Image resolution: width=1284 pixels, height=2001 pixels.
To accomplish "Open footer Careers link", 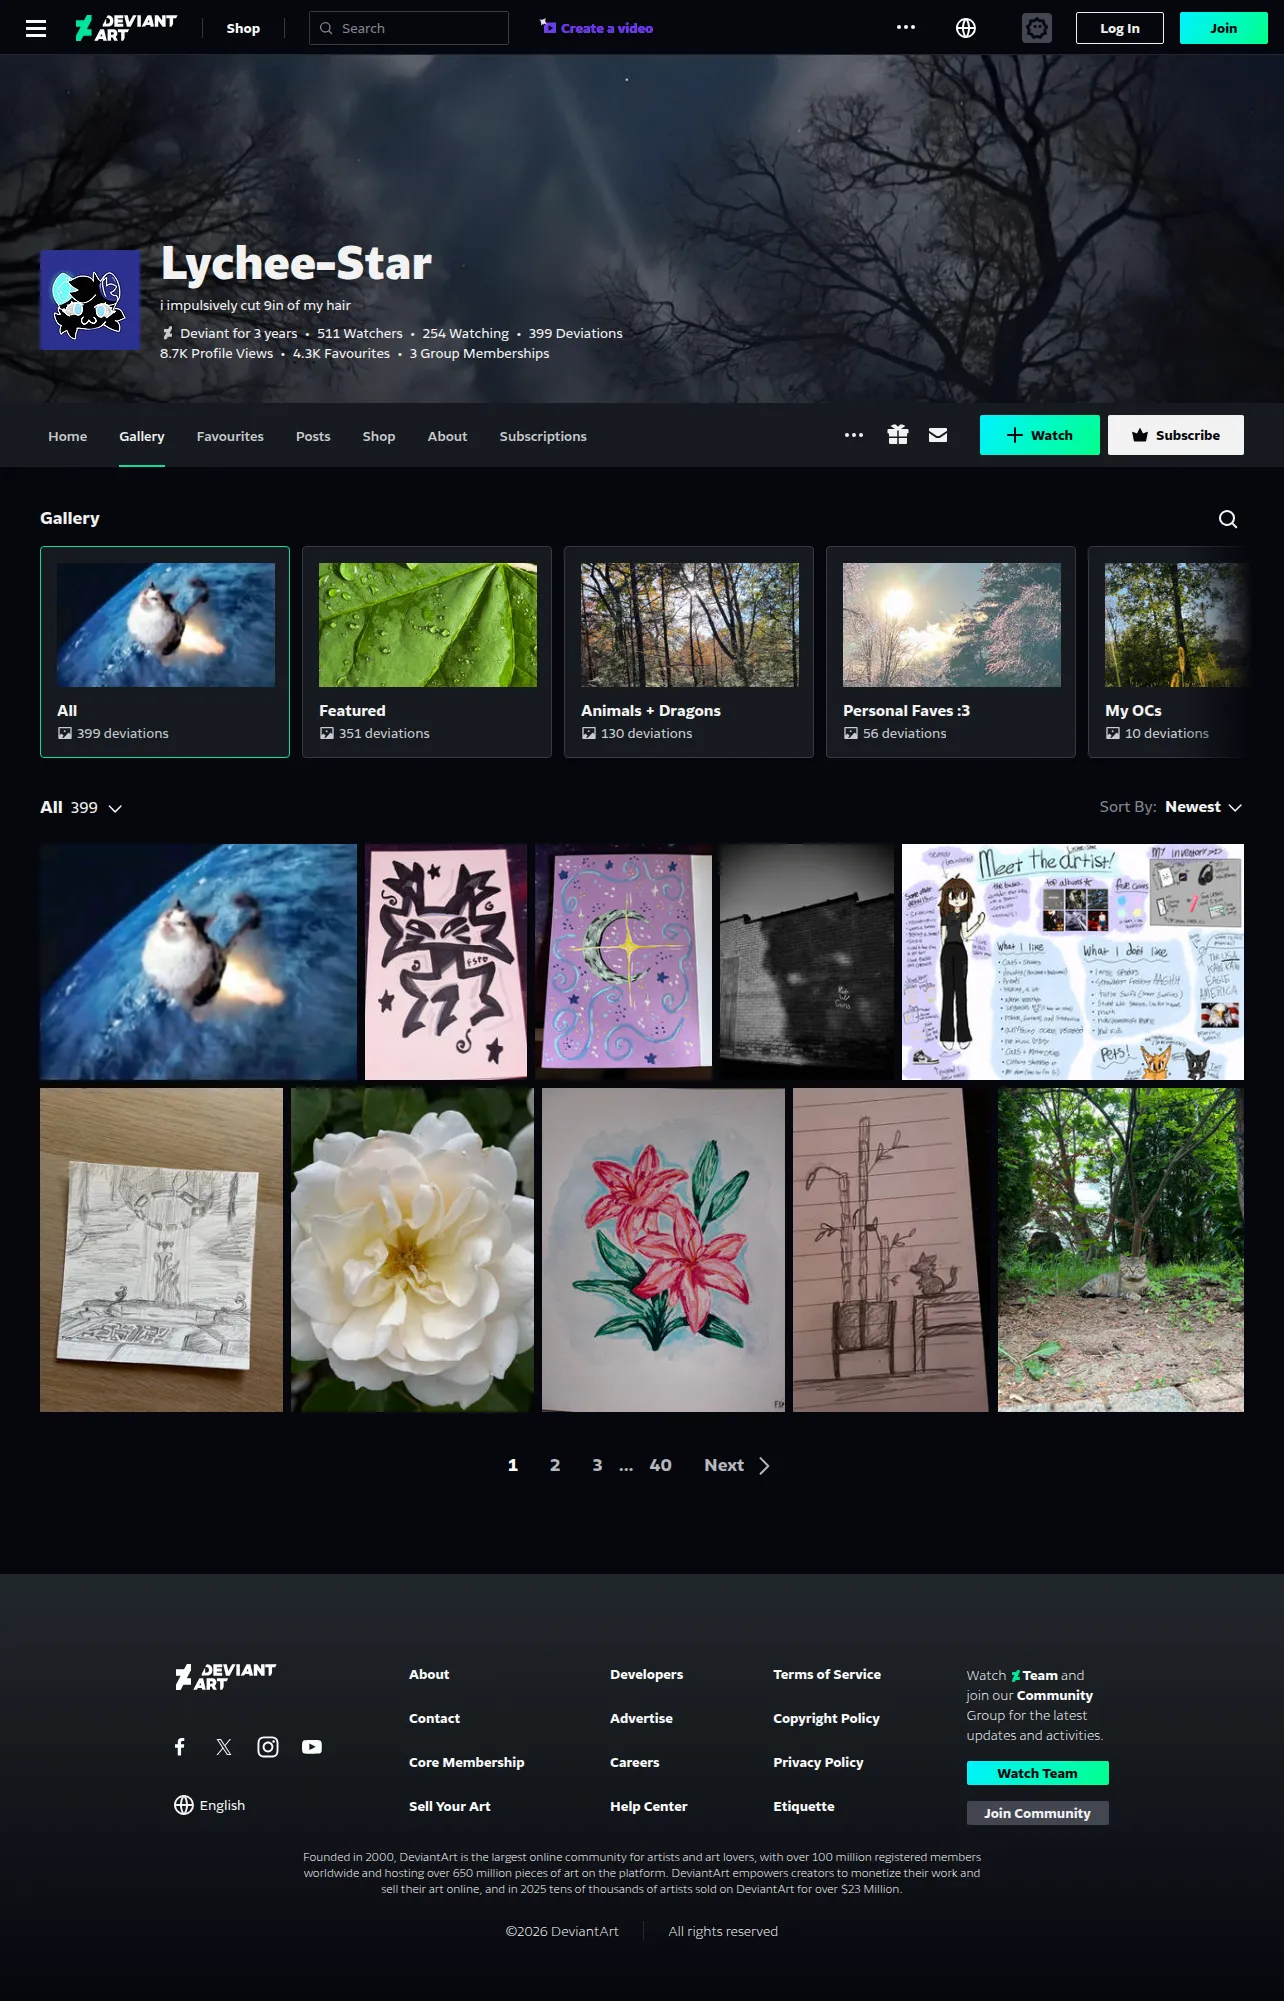I will point(635,1762).
